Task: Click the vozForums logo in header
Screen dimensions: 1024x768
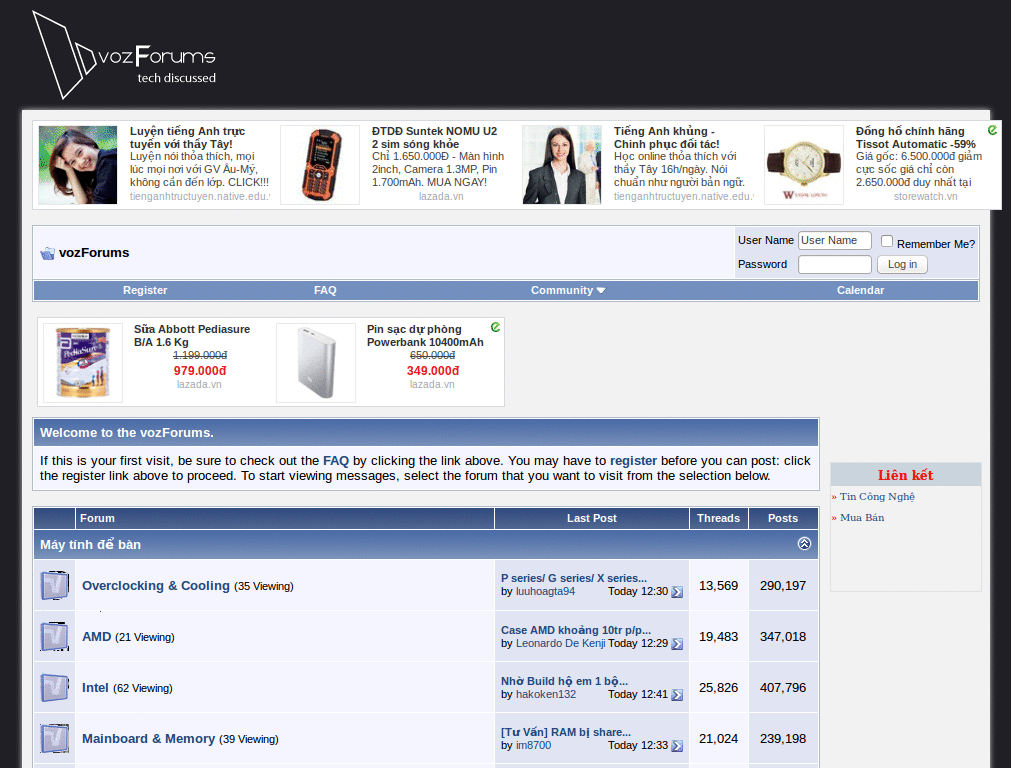Action: pos(124,56)
